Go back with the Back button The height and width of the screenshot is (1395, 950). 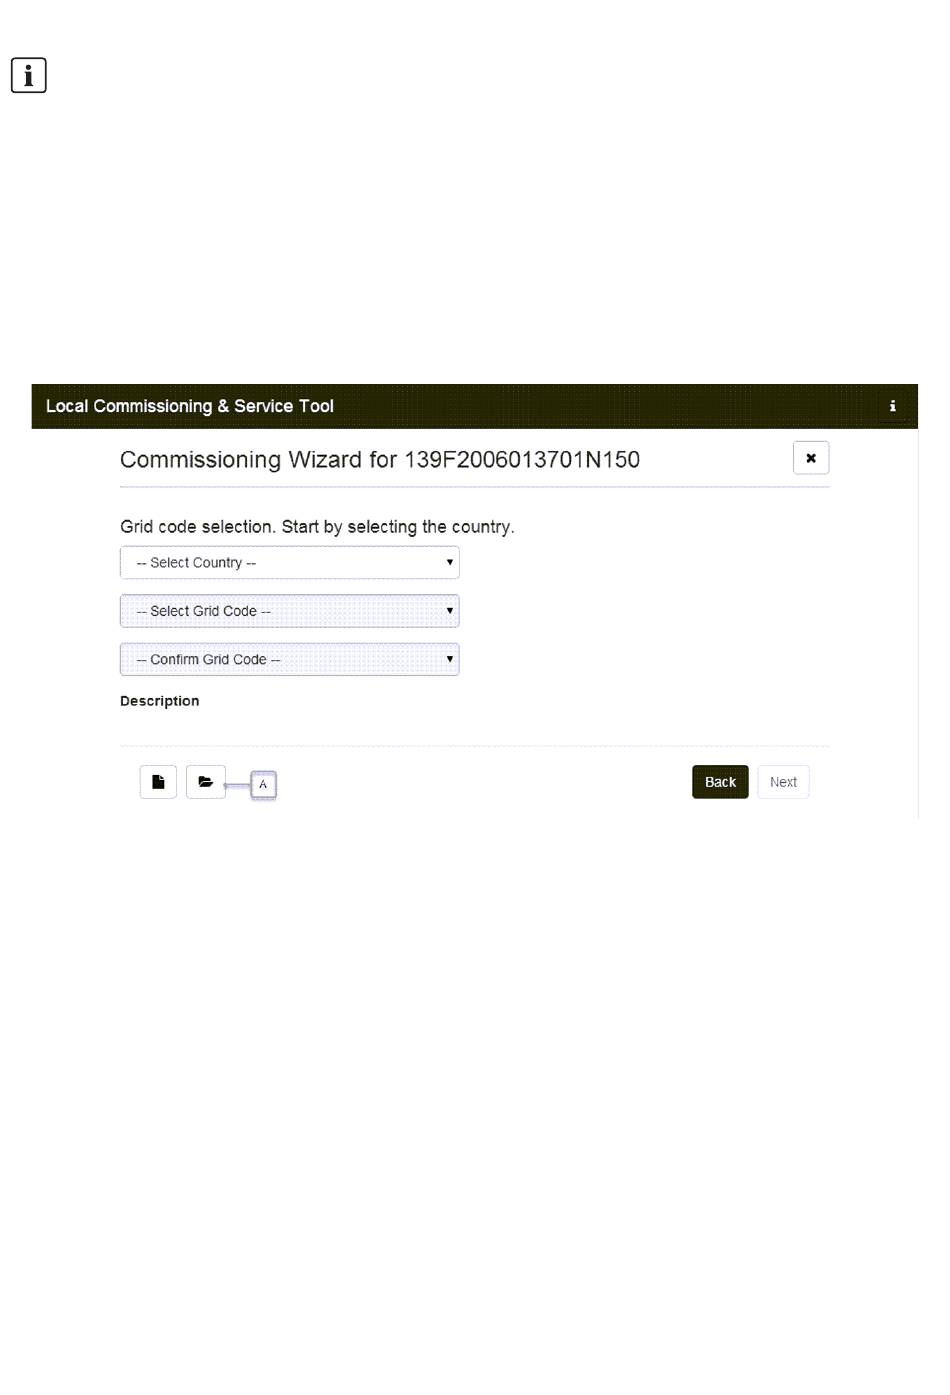[720, 782]
